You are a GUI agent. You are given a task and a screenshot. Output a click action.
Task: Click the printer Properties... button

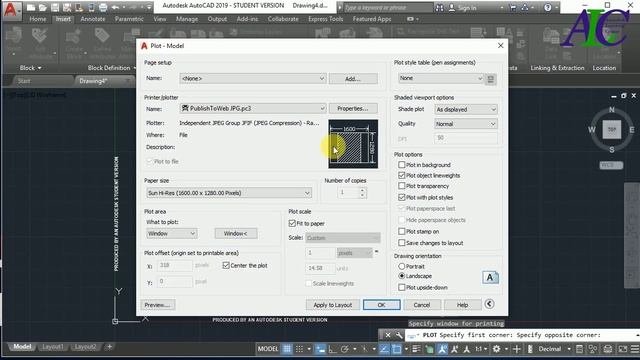[353, 109]
